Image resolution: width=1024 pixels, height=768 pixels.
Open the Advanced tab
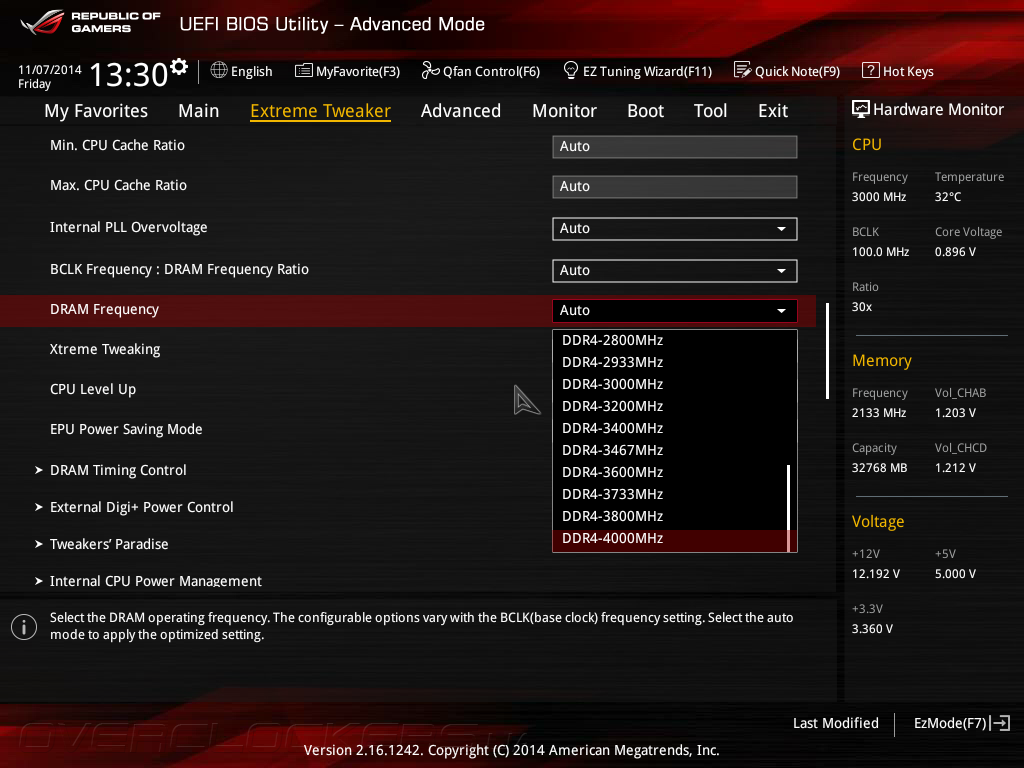(461, 111)
